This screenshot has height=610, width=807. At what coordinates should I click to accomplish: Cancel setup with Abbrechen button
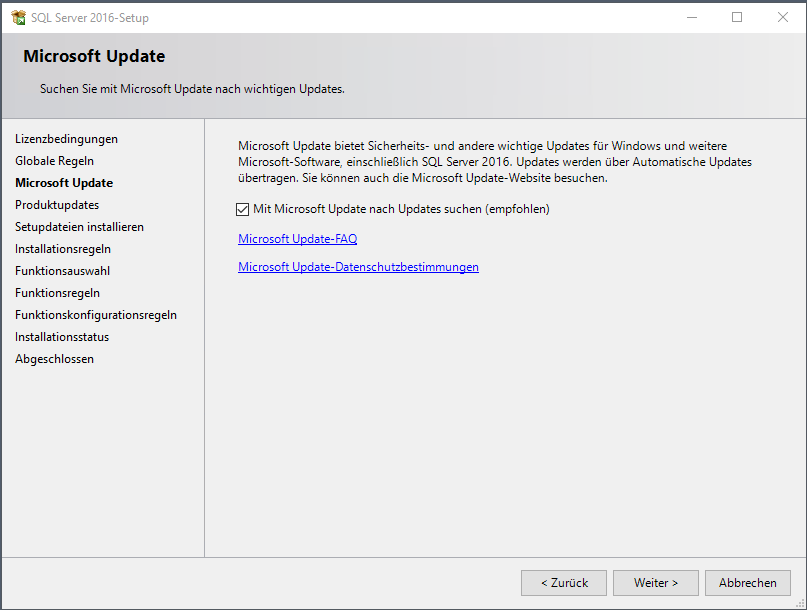point(747,583)
